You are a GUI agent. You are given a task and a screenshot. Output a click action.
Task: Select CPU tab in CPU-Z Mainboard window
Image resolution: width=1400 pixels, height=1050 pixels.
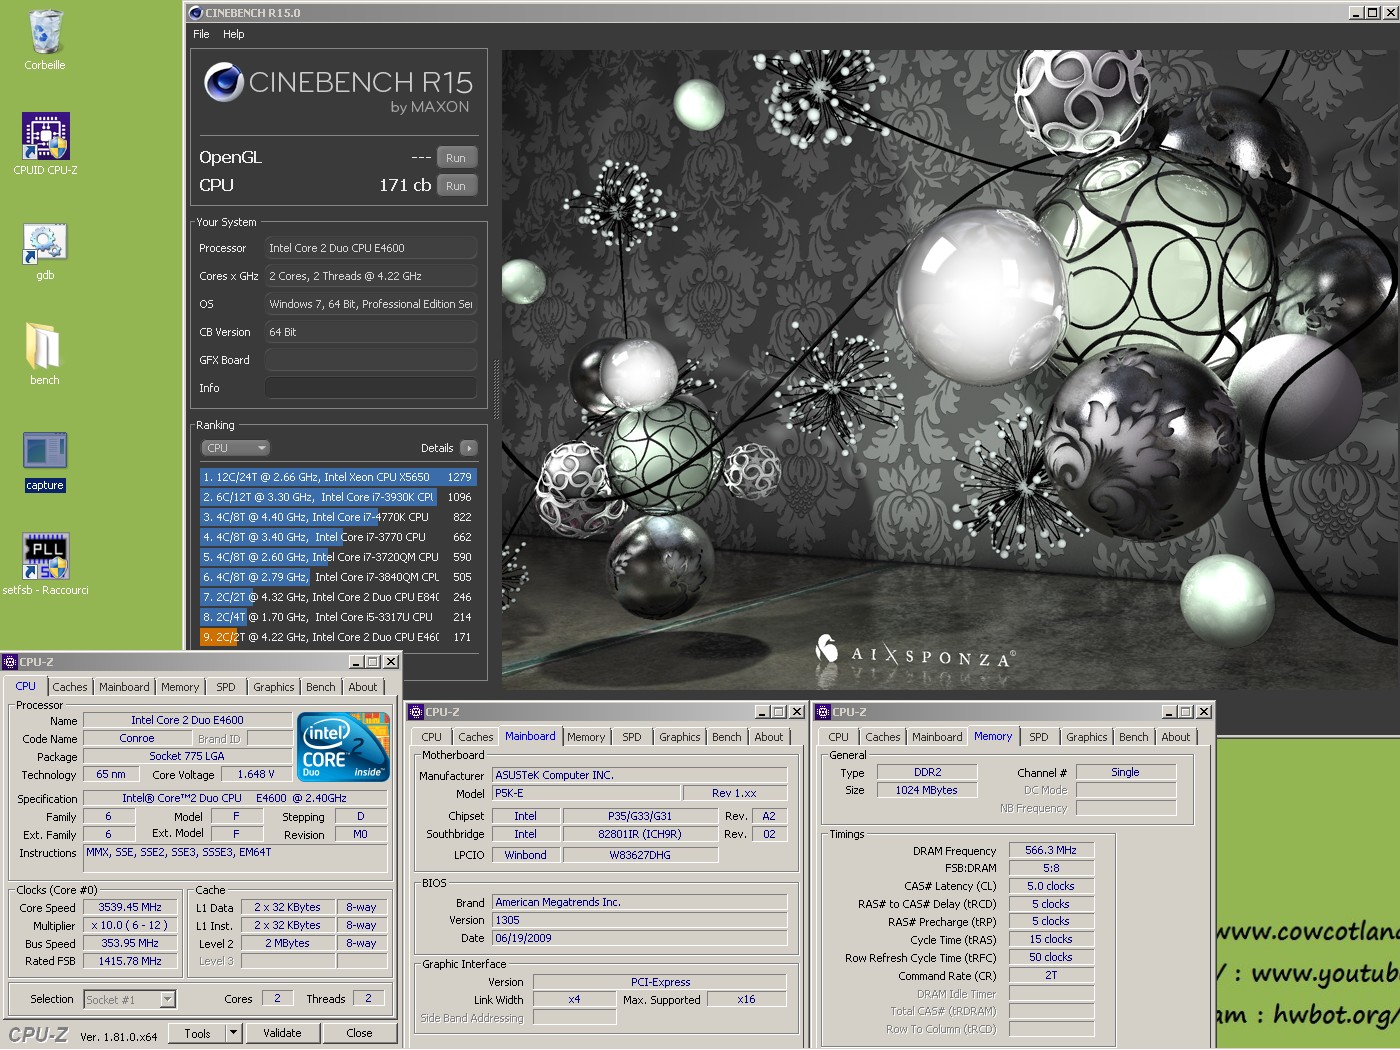[x=432, y=737]
